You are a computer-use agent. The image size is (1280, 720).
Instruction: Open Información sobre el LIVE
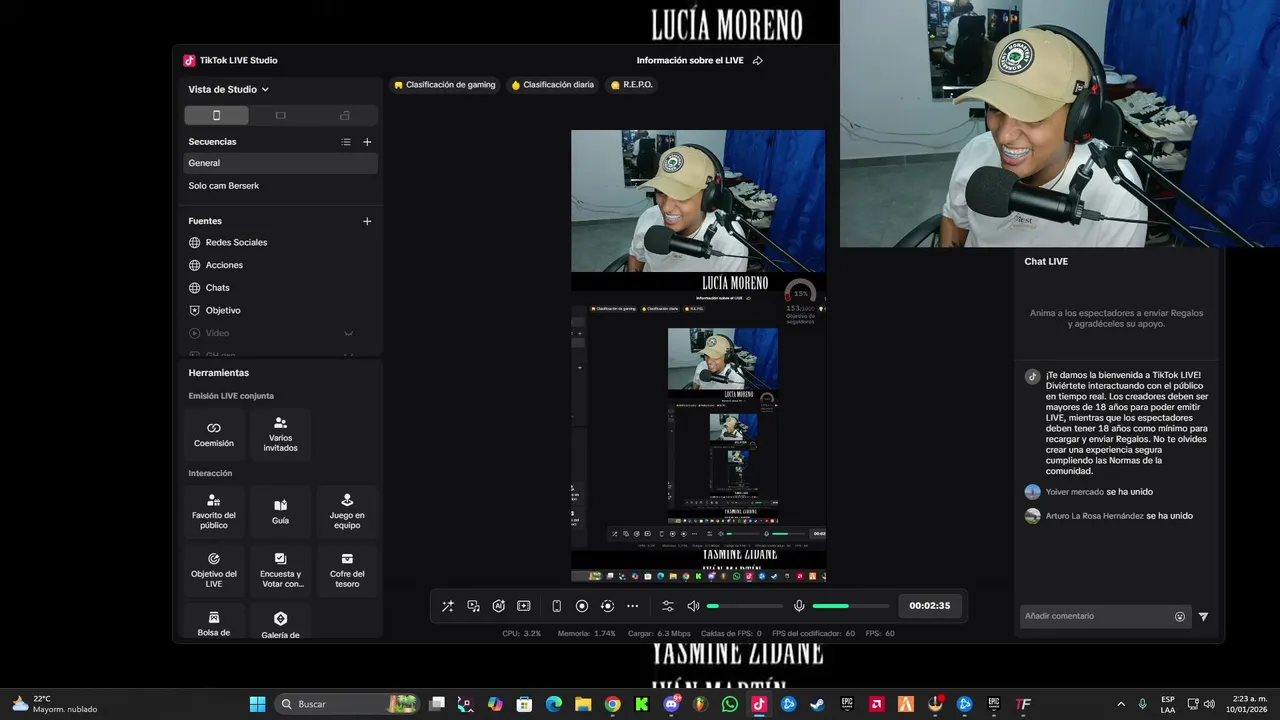[690, 60]
